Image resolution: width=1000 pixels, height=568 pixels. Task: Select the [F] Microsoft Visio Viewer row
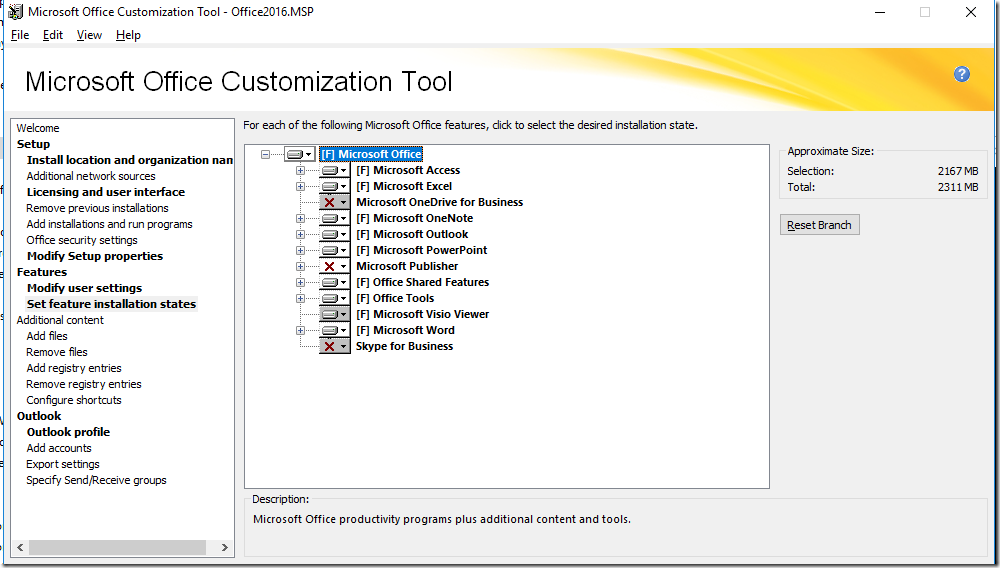point(422,314)
